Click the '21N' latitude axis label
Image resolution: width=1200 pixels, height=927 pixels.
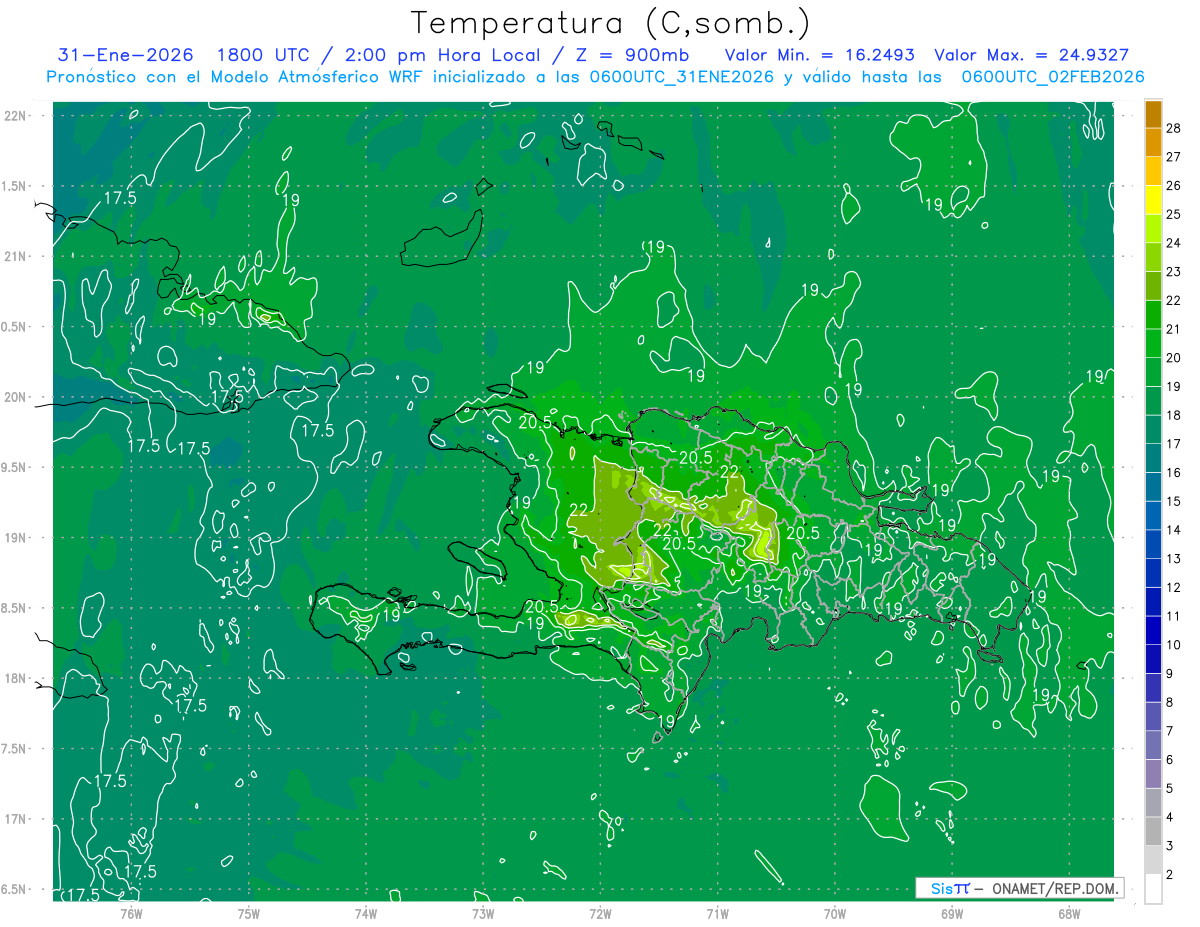16,257
